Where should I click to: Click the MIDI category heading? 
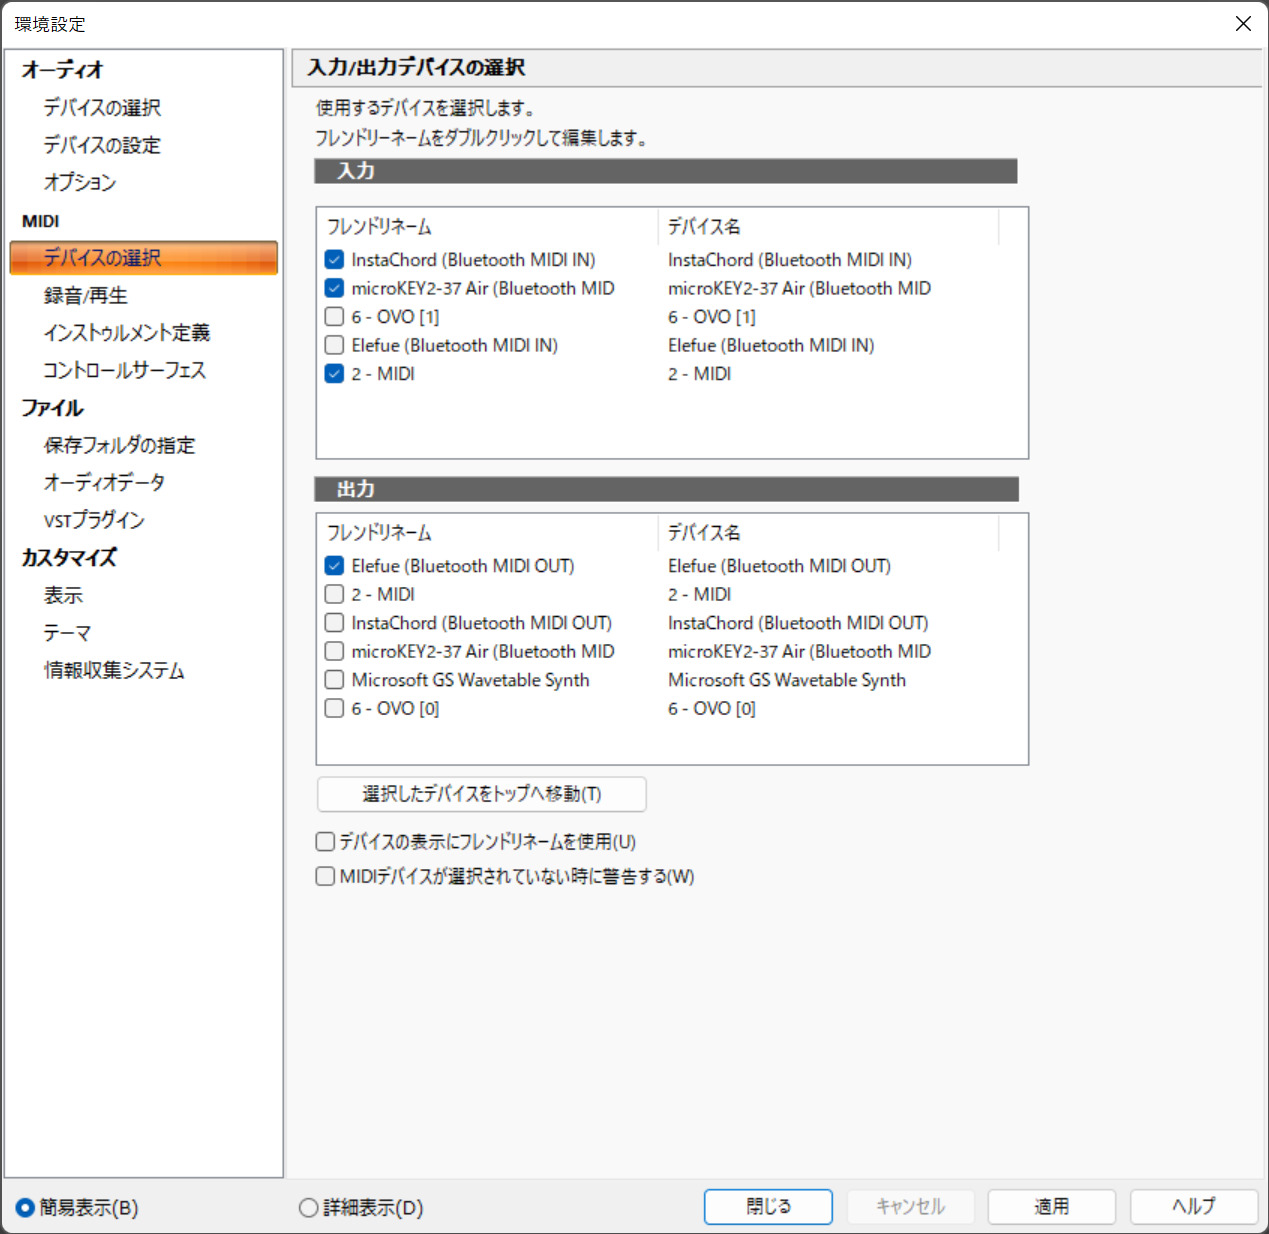click(41, 221)
